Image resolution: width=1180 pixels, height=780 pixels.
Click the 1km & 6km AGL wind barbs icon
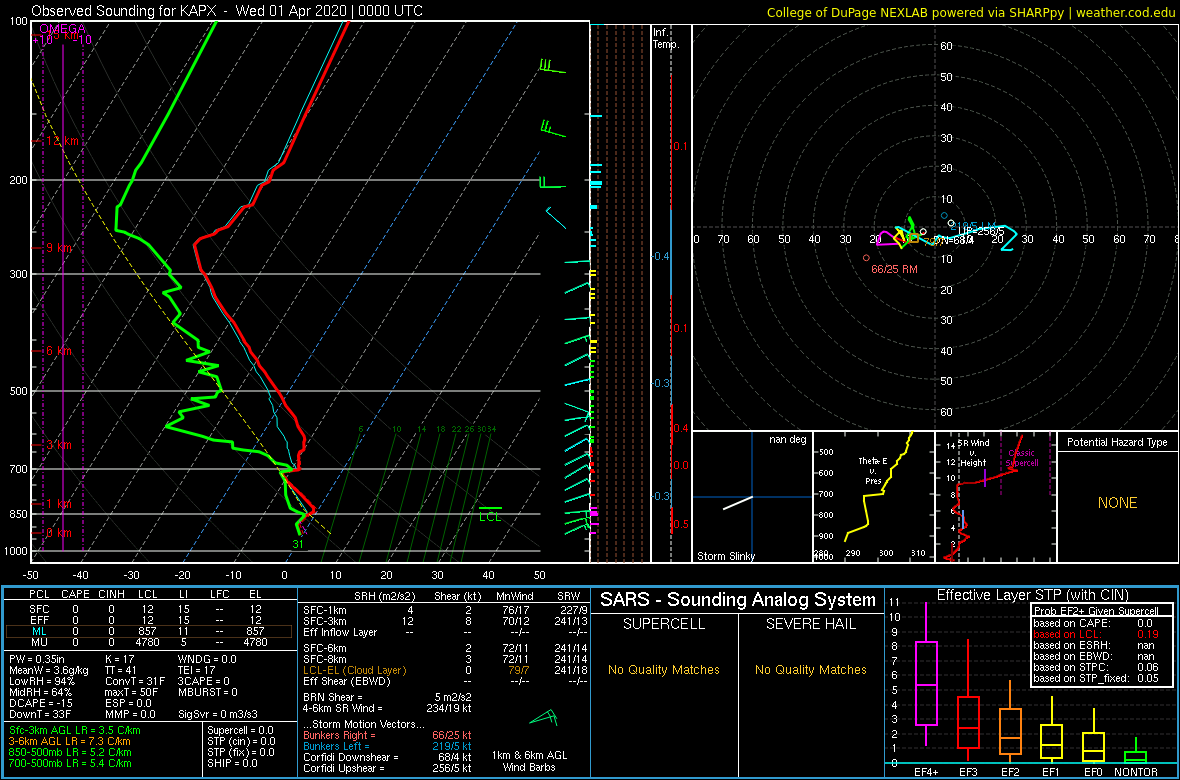(545, 718)
